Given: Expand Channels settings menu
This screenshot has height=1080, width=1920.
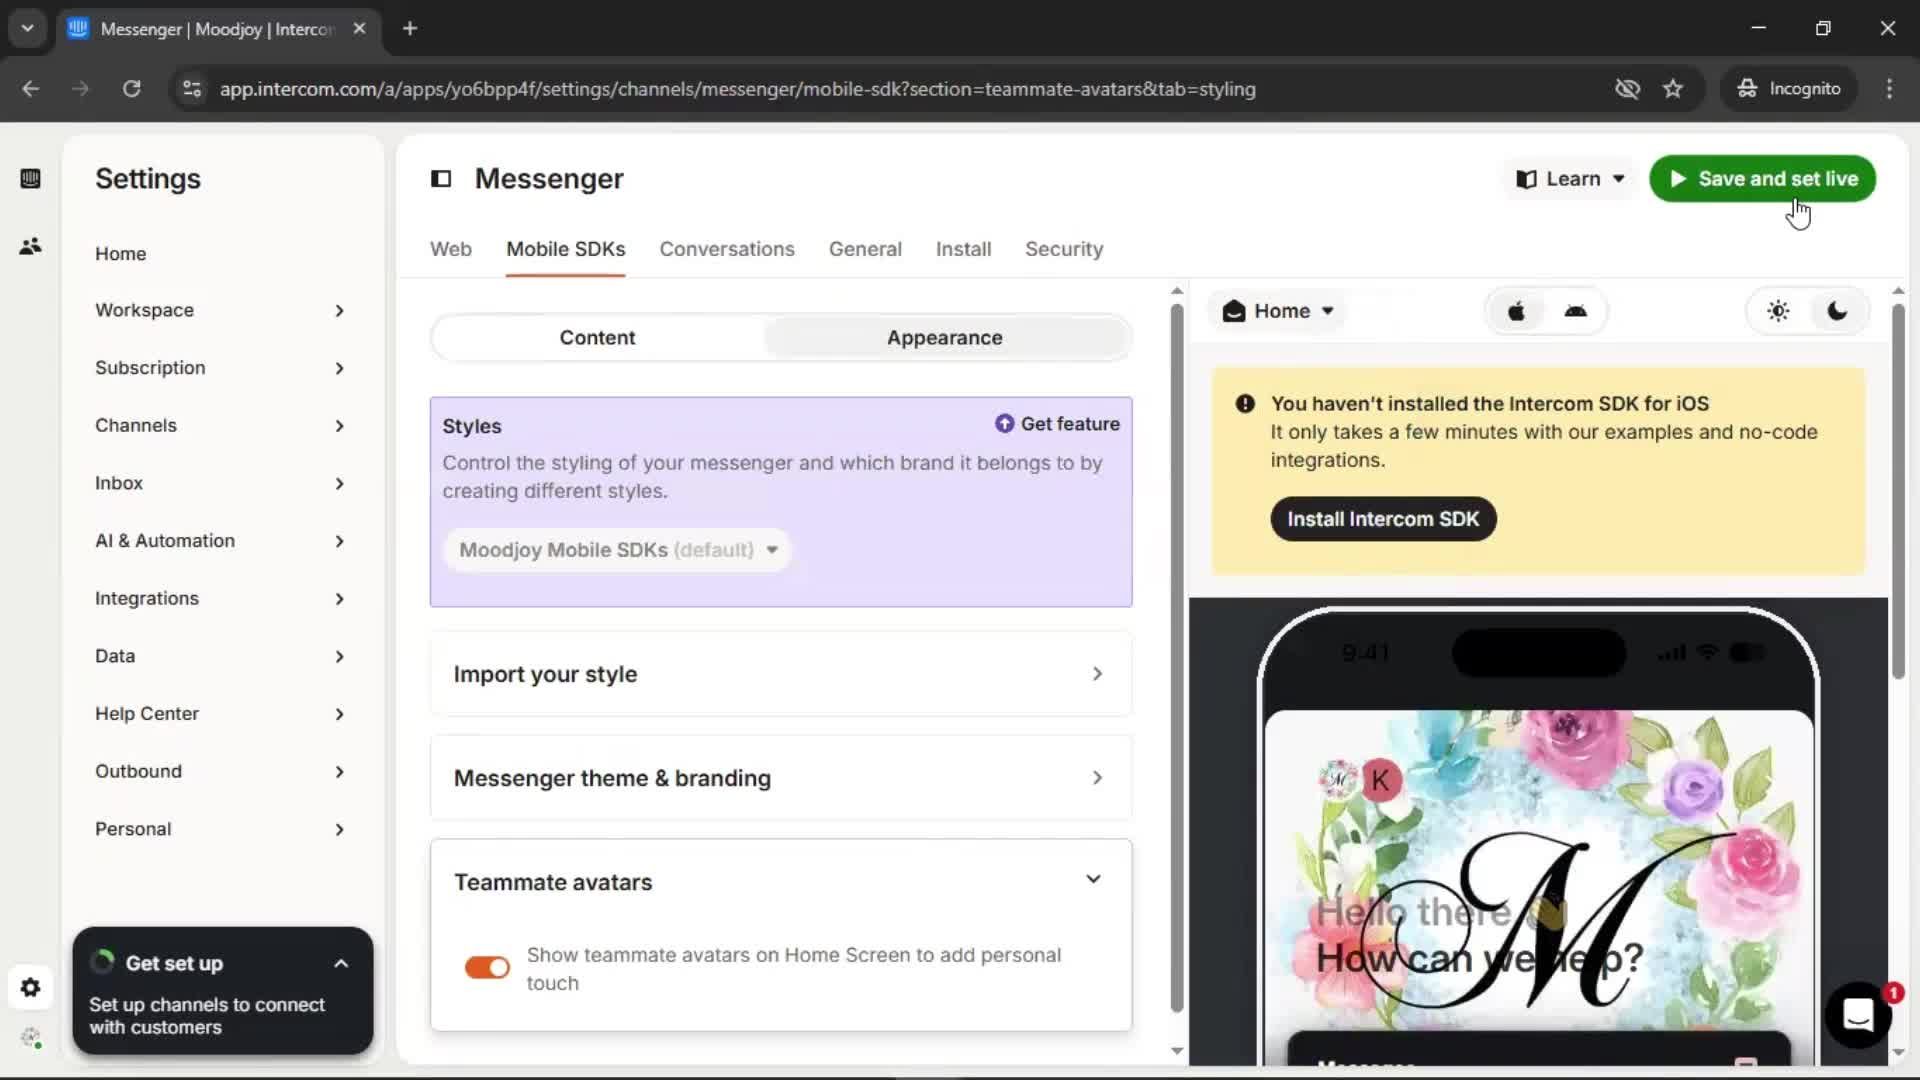Looking at the screenshot, I should (220, 426).
